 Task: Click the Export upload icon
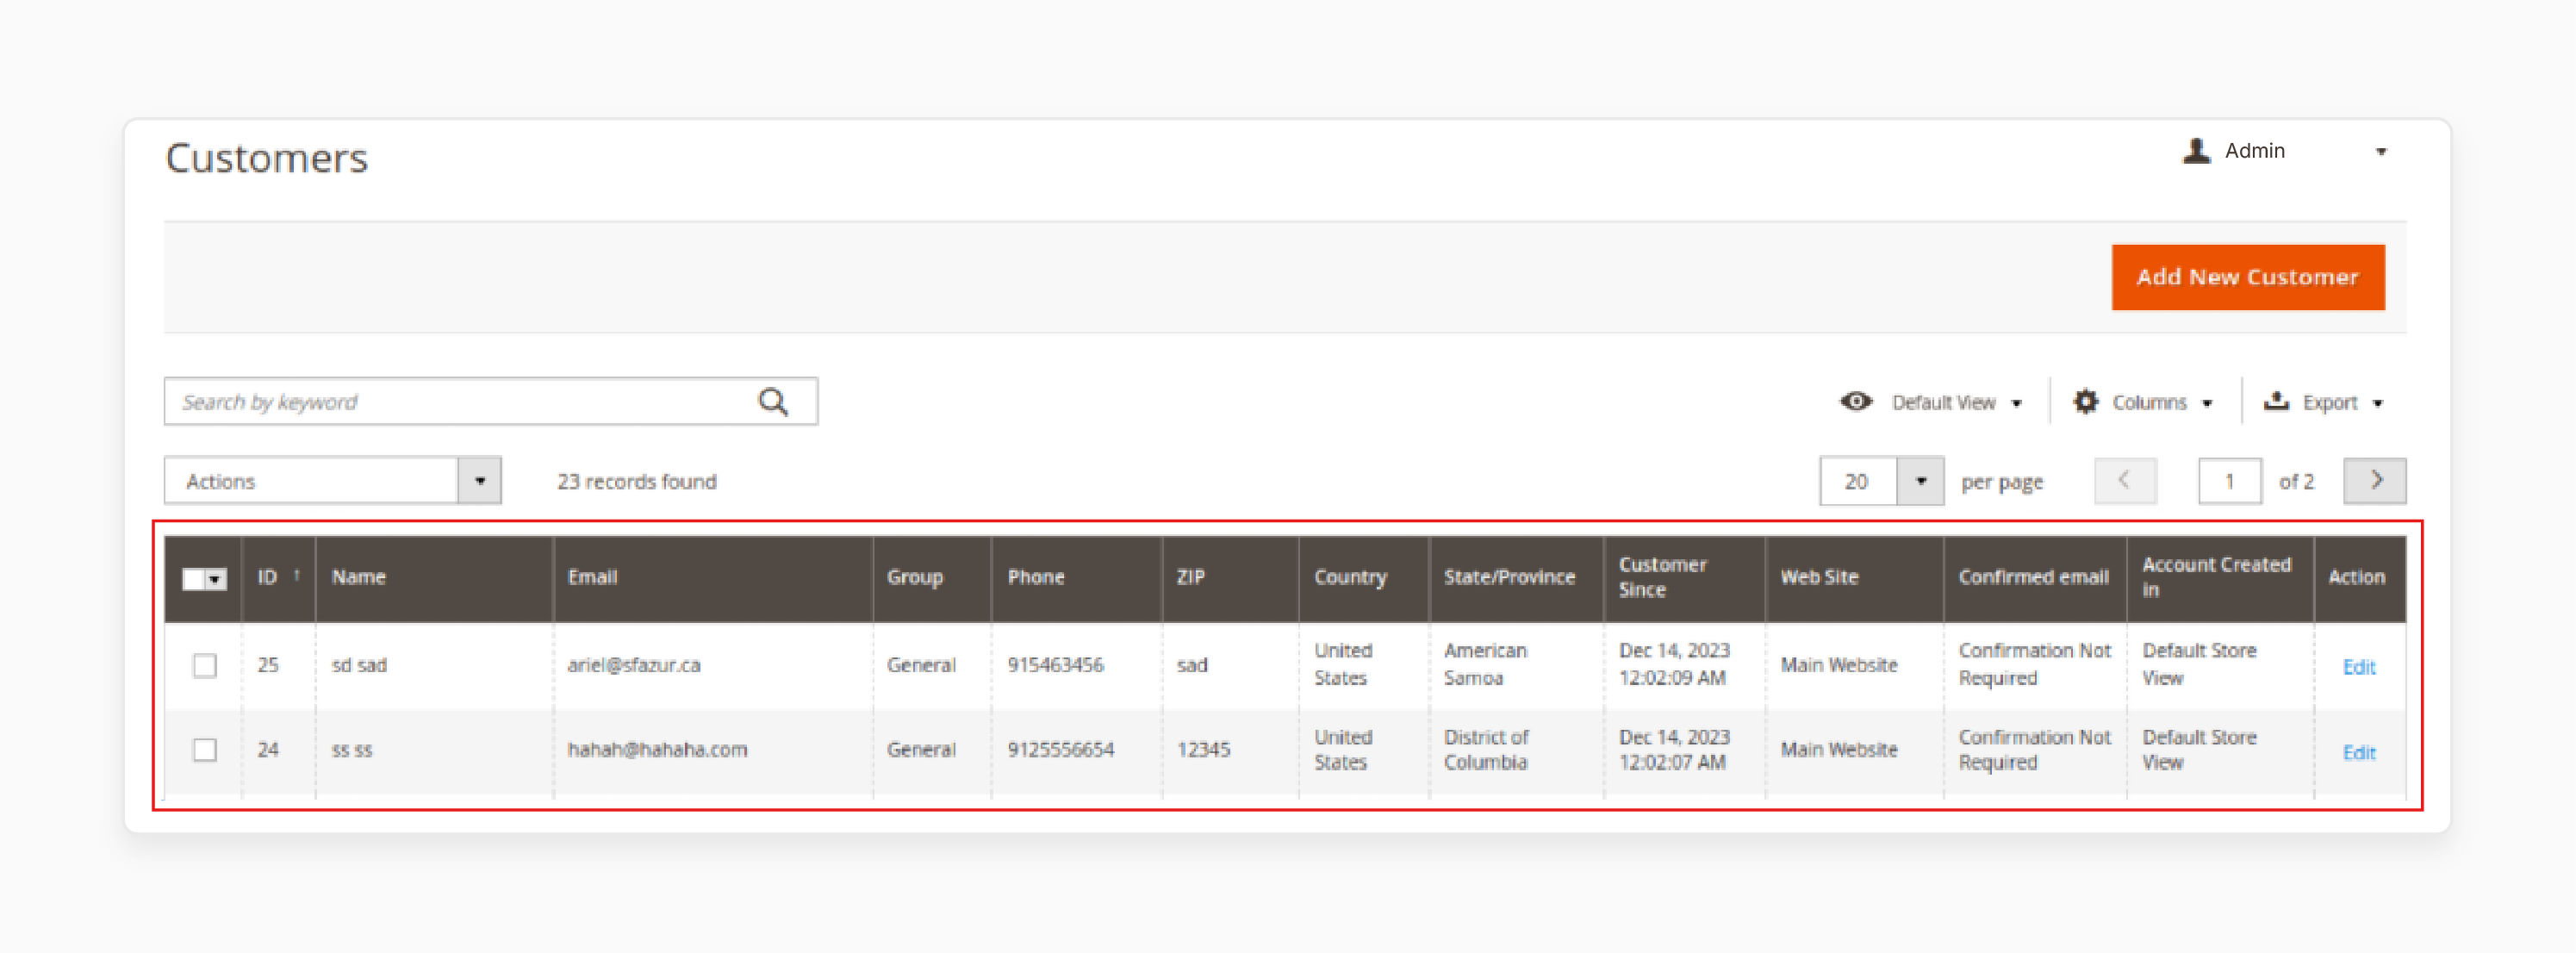2276,401
